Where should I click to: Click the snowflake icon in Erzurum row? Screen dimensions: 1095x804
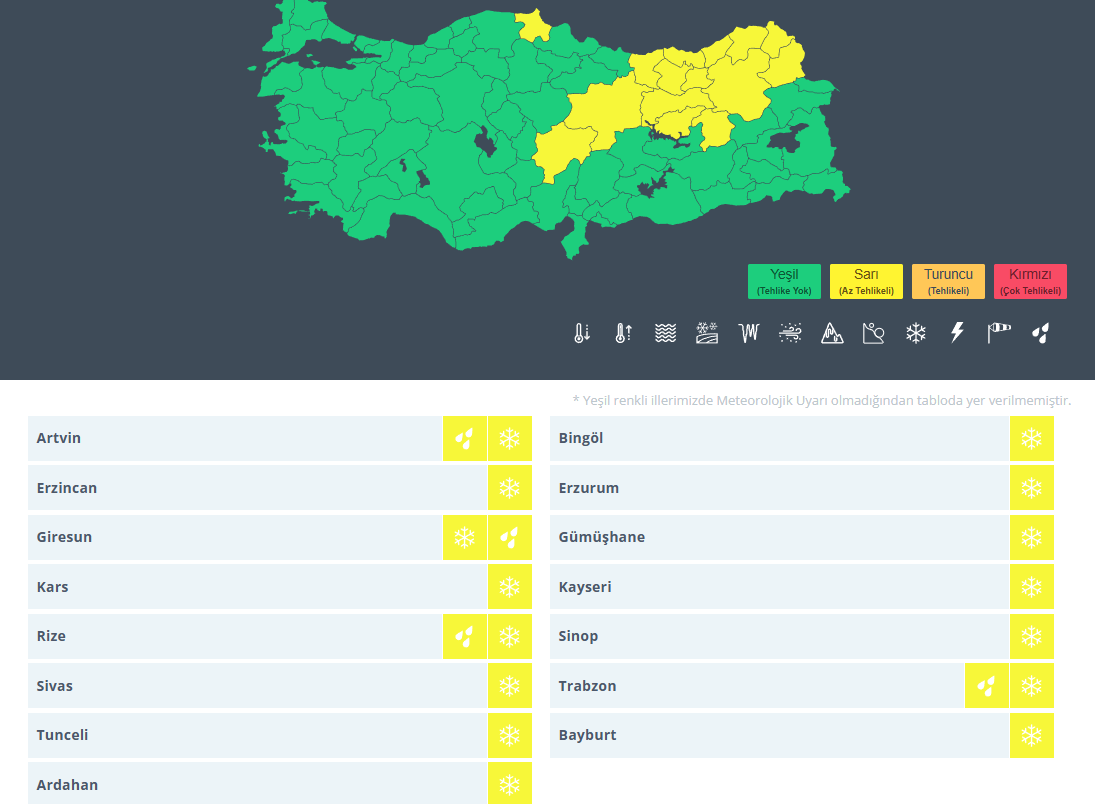point(1031,488)
